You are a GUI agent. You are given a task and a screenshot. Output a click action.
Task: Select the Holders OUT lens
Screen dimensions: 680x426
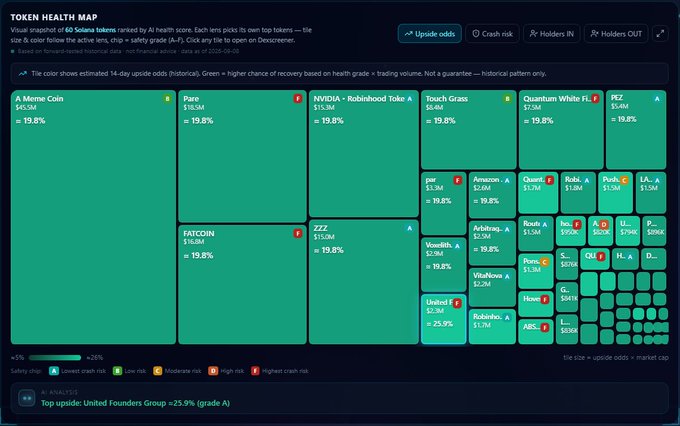pos(616,33)
